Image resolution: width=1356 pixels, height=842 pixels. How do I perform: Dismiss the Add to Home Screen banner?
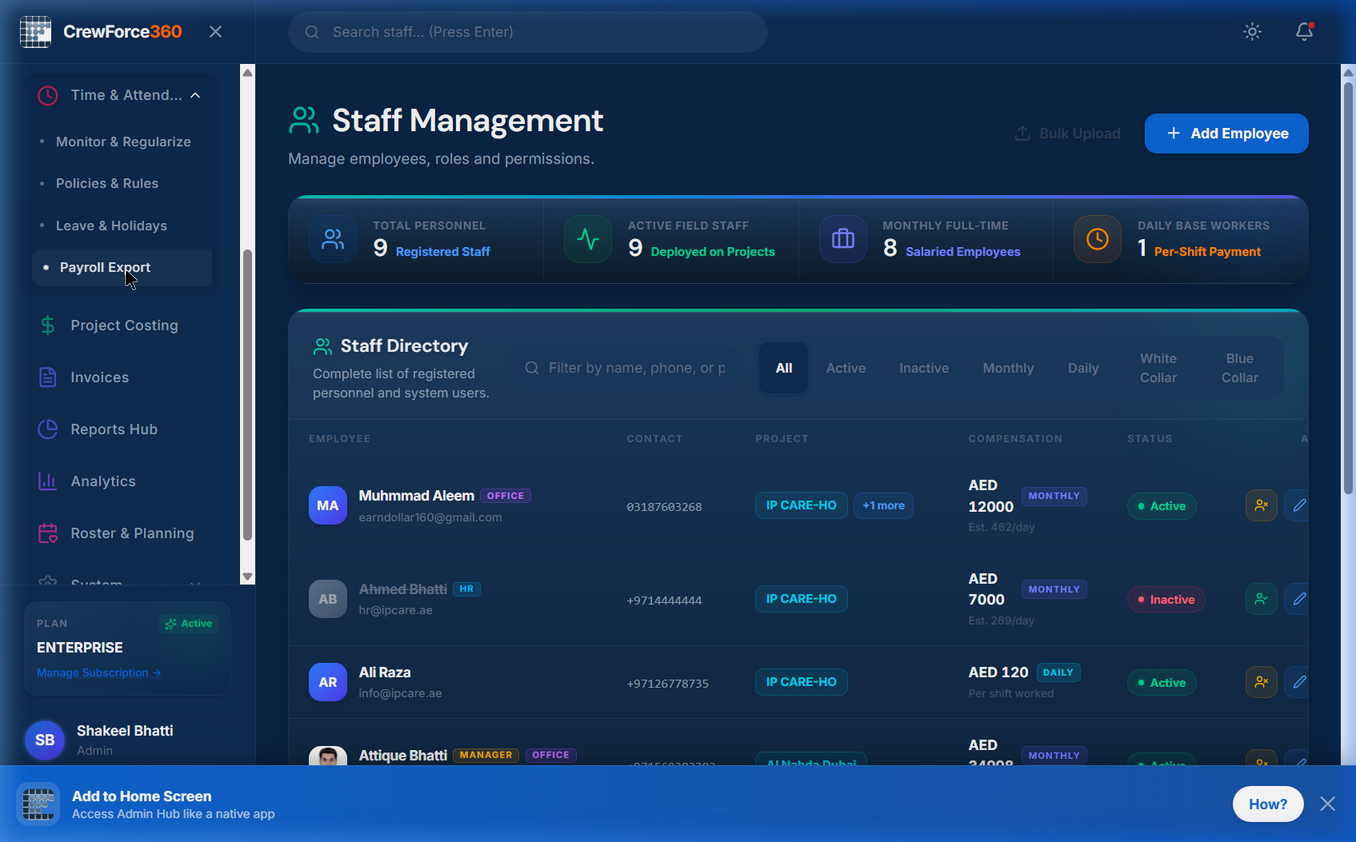pyautogui.click(x=1327, y=804)
